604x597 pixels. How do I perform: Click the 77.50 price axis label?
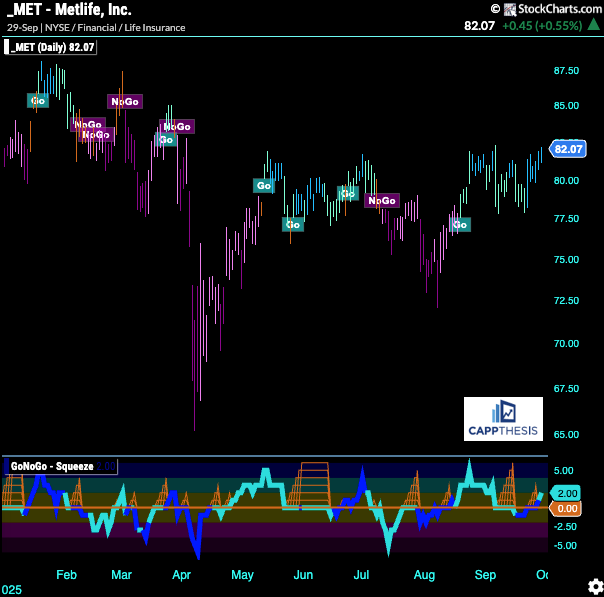pos(566,219)
